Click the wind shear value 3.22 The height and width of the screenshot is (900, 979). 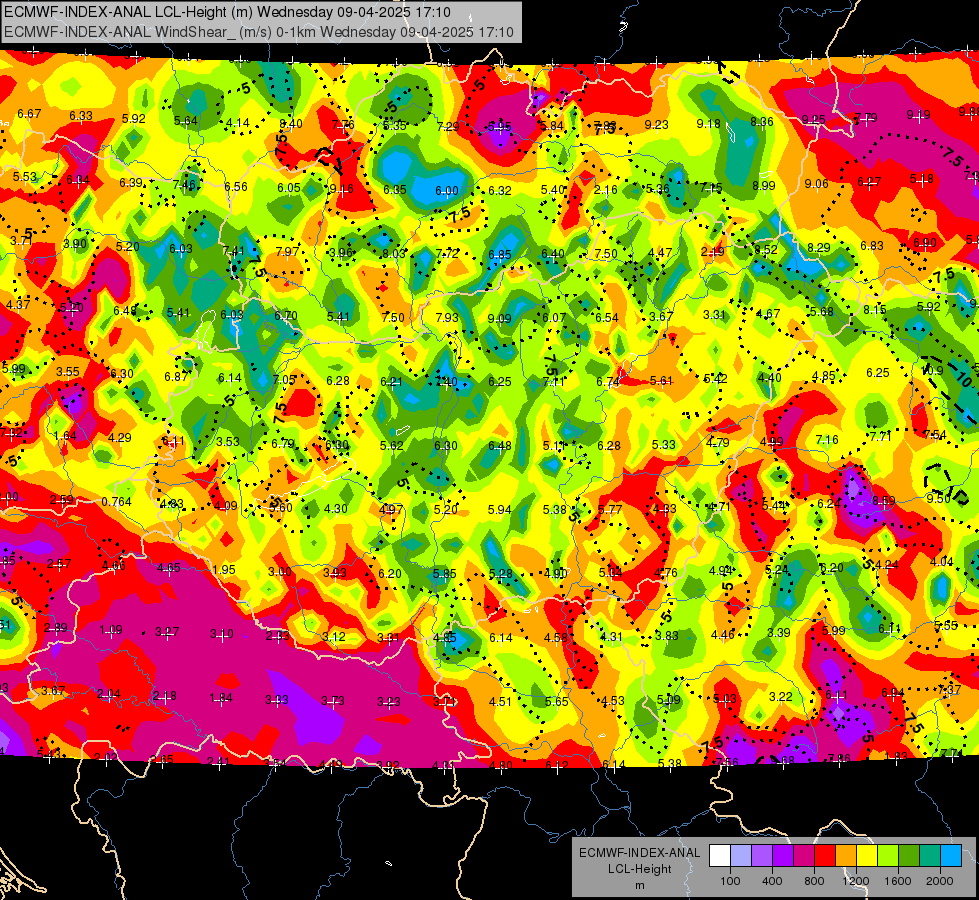pos(780,696)
